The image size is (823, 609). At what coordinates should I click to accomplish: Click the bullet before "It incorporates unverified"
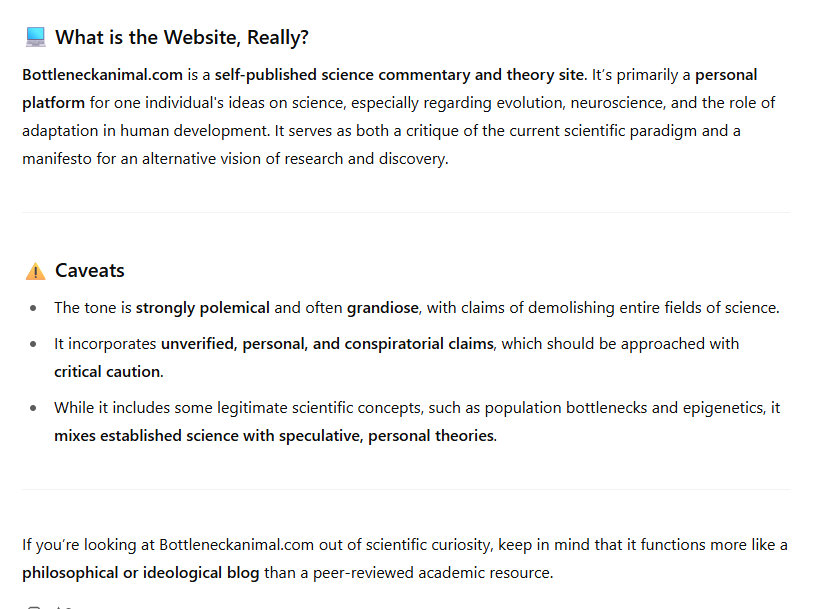34,345
